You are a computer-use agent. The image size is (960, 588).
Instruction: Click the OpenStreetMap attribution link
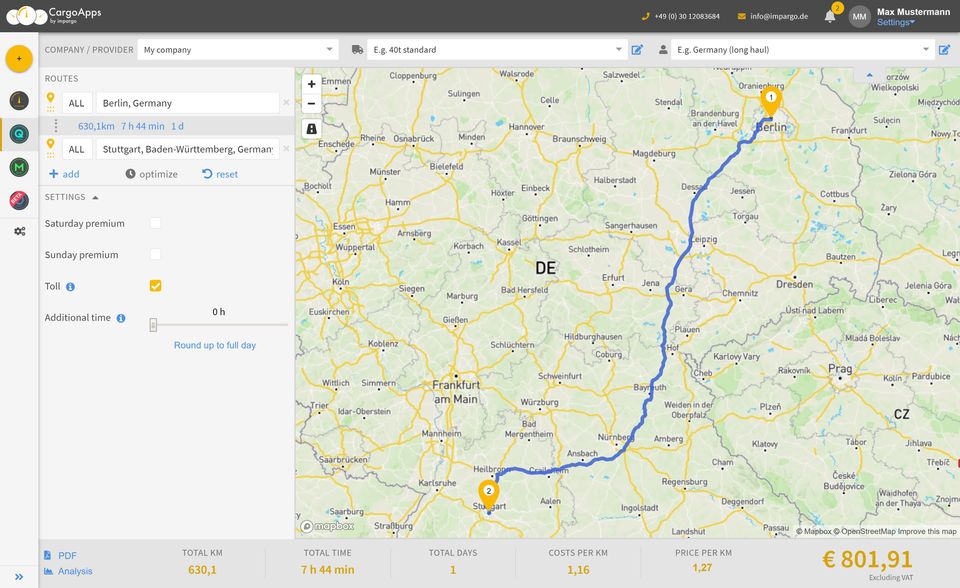click(864, 531)
